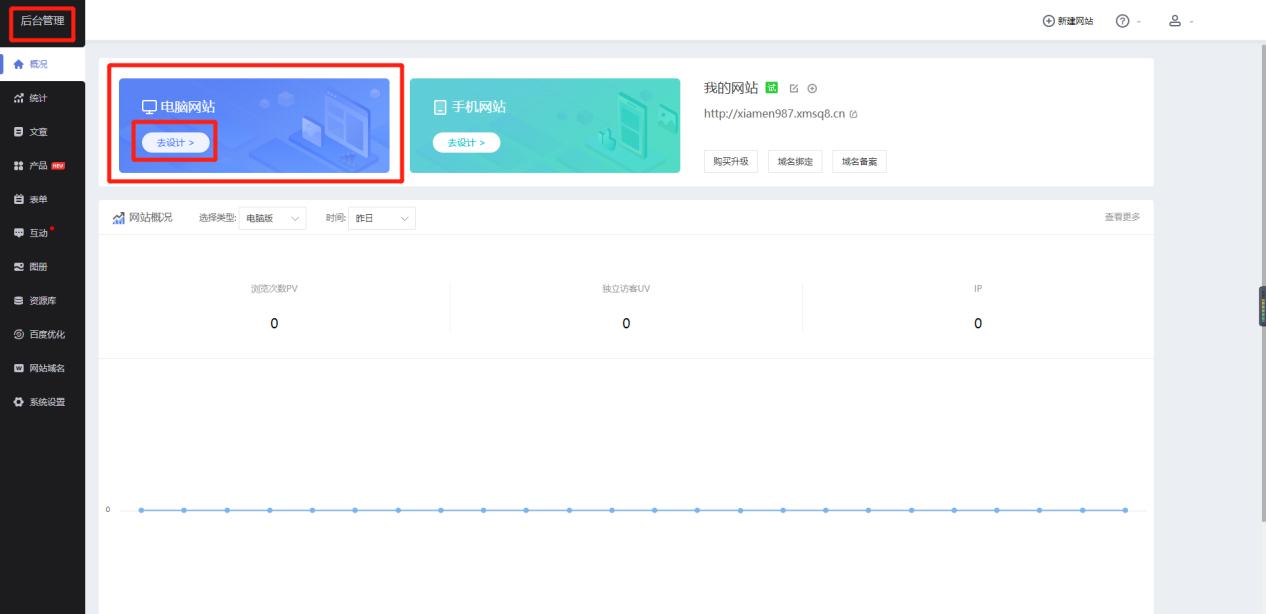Click the 购买升级 button

pyautogui.click(x=730, y=161)
